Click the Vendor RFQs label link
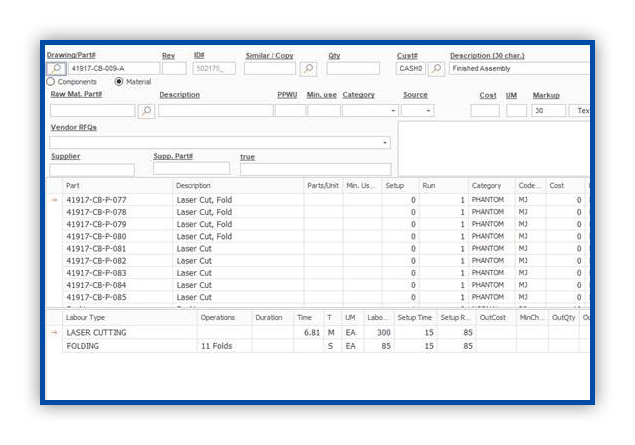The height and width of the screenshot is (445, 635). pyautogui.click(x=74, y=127)
